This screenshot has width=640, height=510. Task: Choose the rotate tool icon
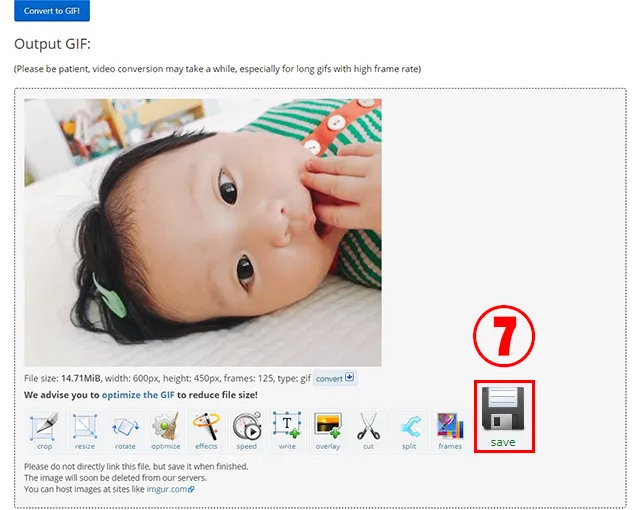click(125, 431)
